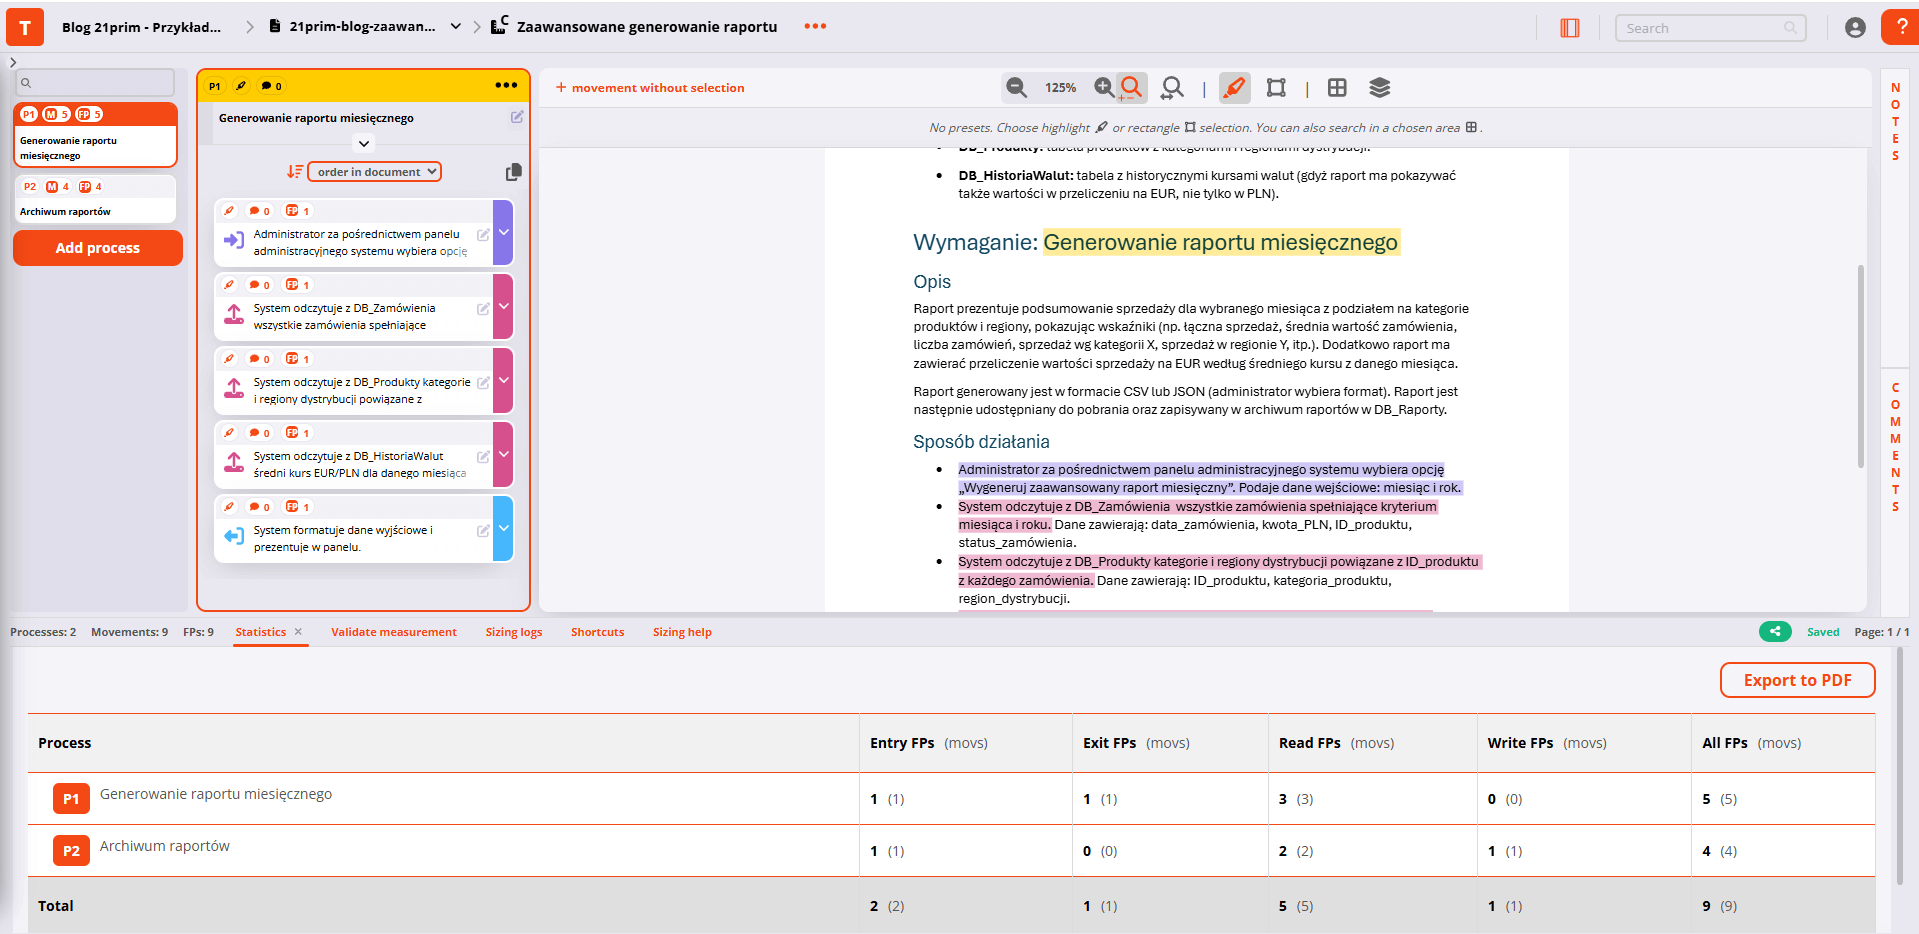Click the zoom out magnifier icon

click(1017, 88)
